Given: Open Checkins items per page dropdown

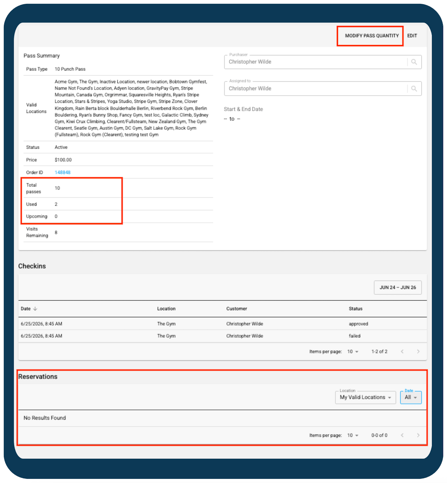Looking at the screenshot, I should (x=353, y=351).
